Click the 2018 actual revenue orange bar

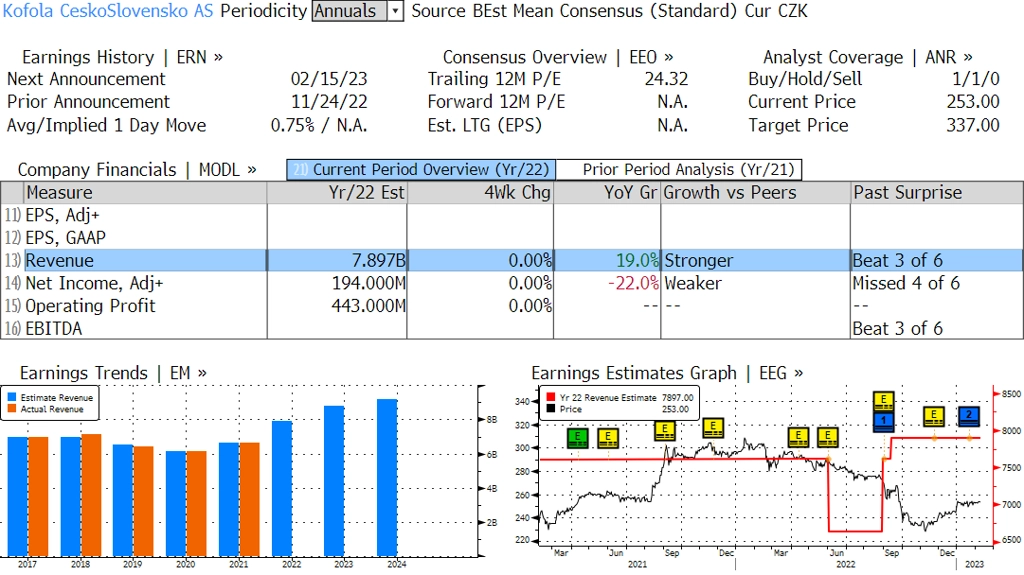pyautogui.click(x=91, y=495)
